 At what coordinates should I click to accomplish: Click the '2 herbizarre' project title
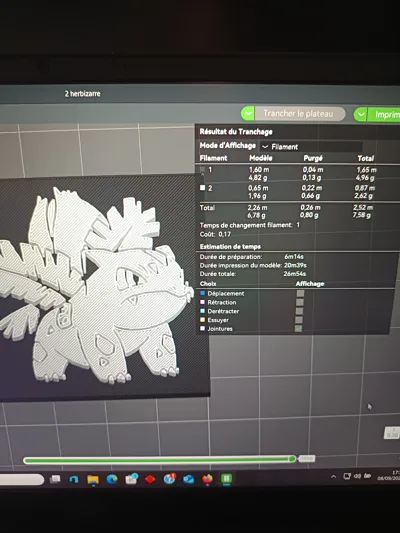(83, 93)
